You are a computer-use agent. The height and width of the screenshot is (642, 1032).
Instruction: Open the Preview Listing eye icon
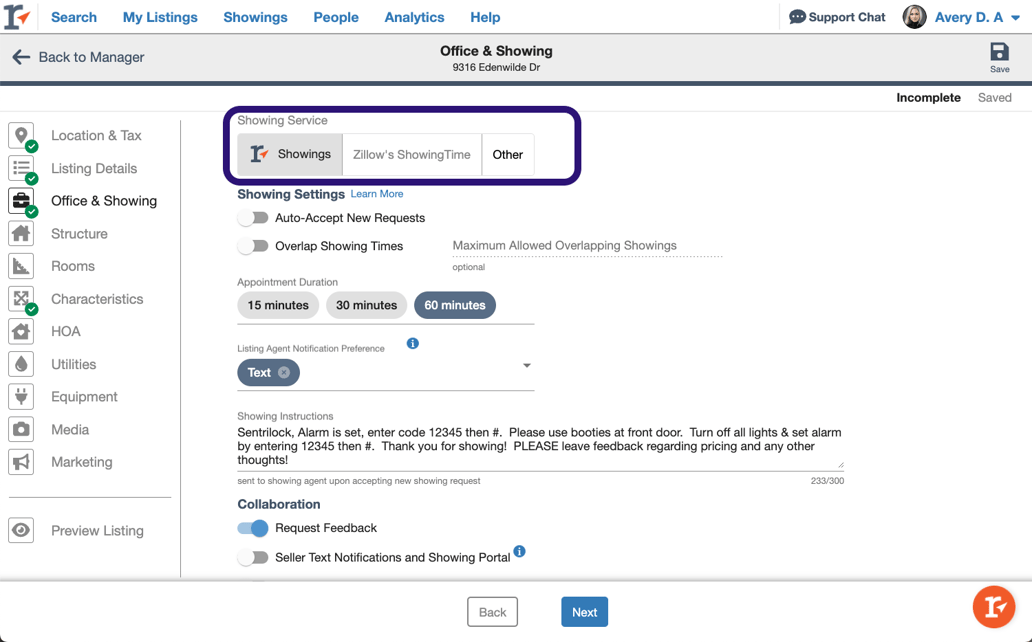tap(22, 531)
